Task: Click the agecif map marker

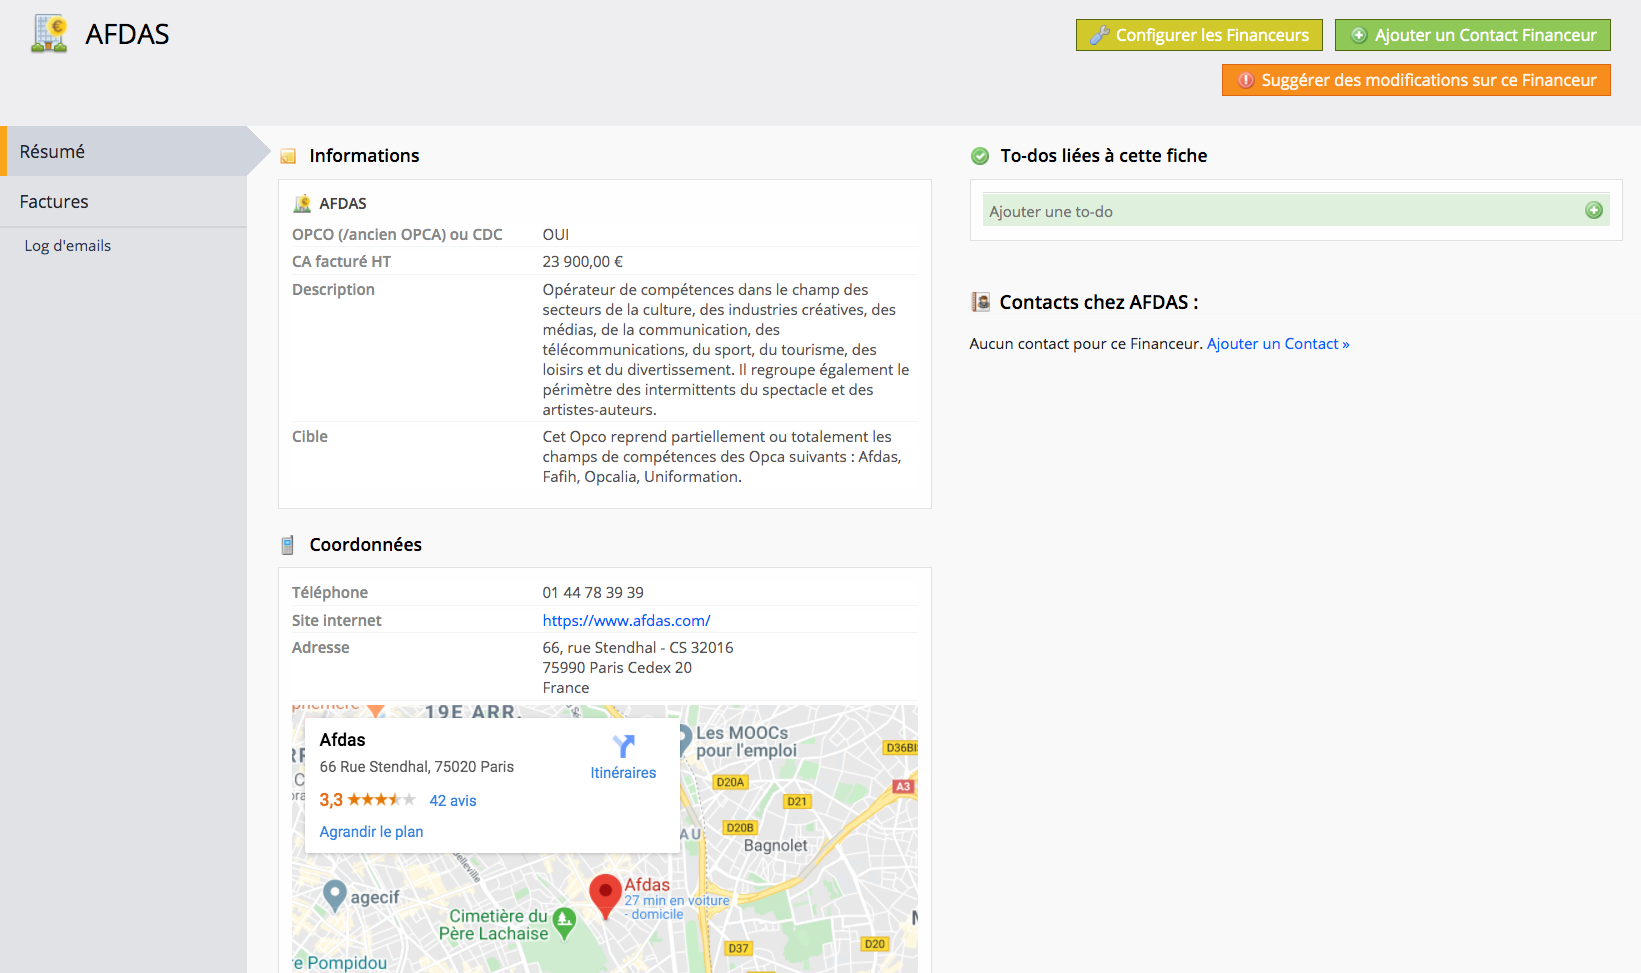Action: [x=335, y=896]
